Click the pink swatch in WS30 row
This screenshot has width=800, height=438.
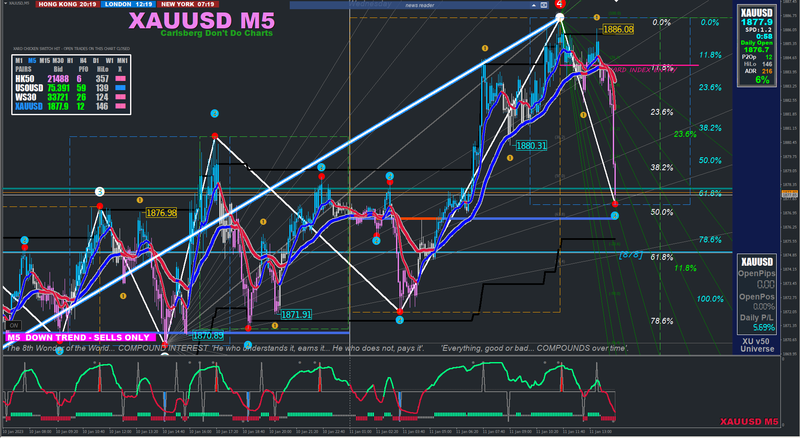click(120, 97)
